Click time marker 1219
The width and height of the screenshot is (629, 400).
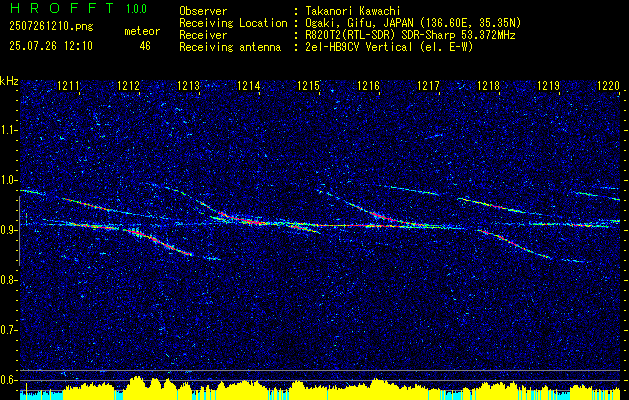(548, 85)
